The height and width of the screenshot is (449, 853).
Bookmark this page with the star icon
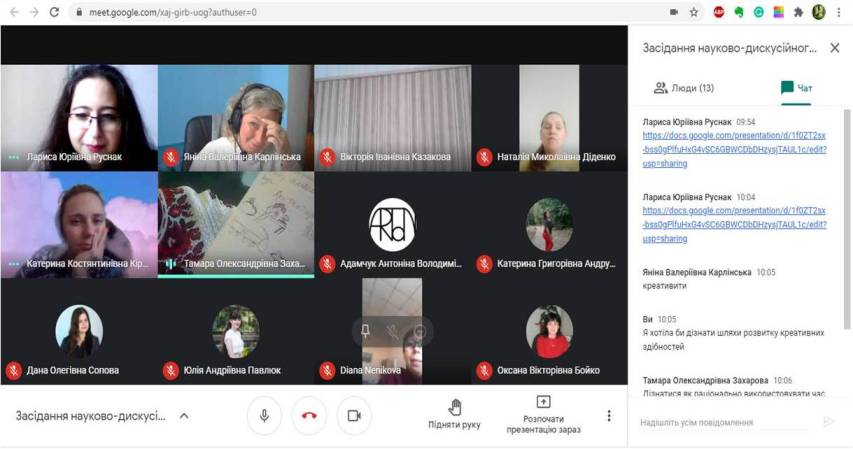[694, 12]
